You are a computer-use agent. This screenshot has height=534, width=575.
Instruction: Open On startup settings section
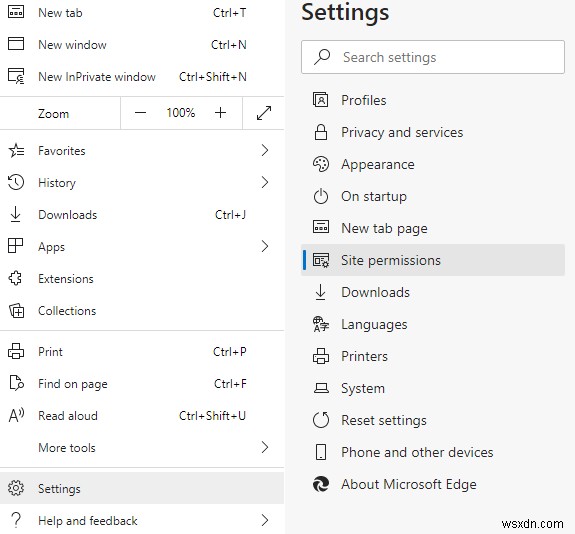click(x=433, y=196)
